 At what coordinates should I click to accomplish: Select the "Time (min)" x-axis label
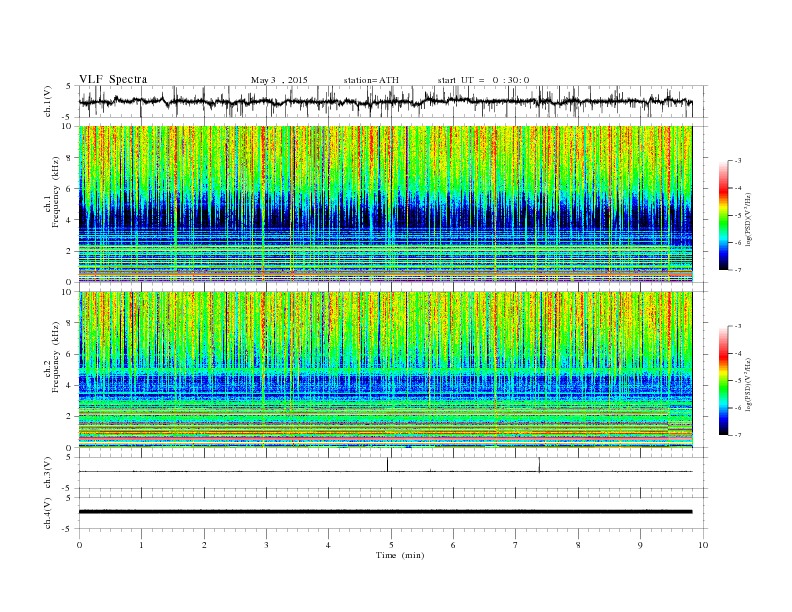tap(400, 555)
